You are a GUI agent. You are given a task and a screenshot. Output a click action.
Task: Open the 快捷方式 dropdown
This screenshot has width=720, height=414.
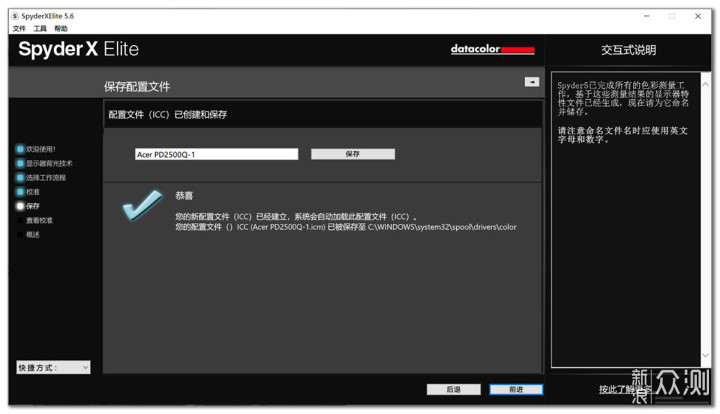pyautogui.click(x=53, y=367)
